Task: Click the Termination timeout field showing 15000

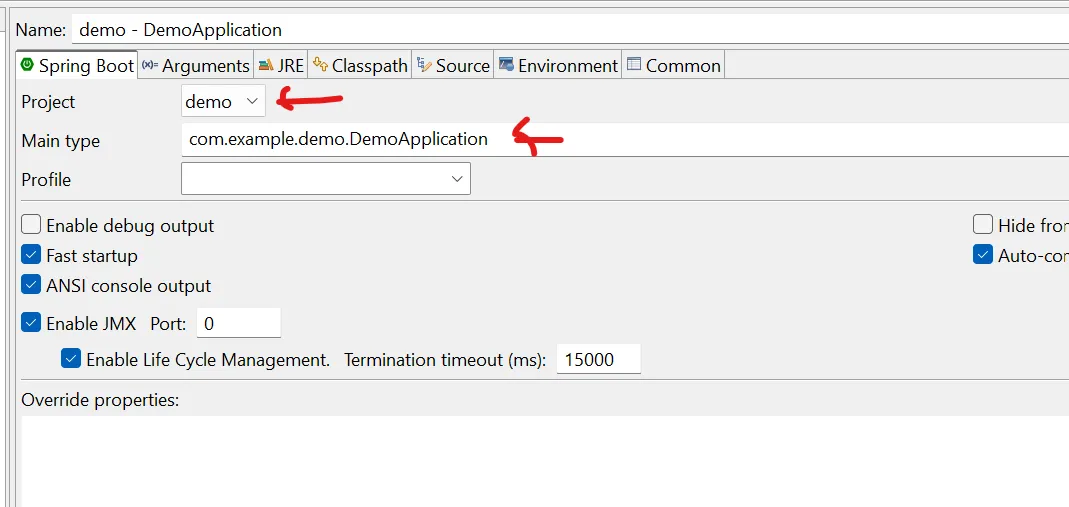Action: tap(599, 359)
